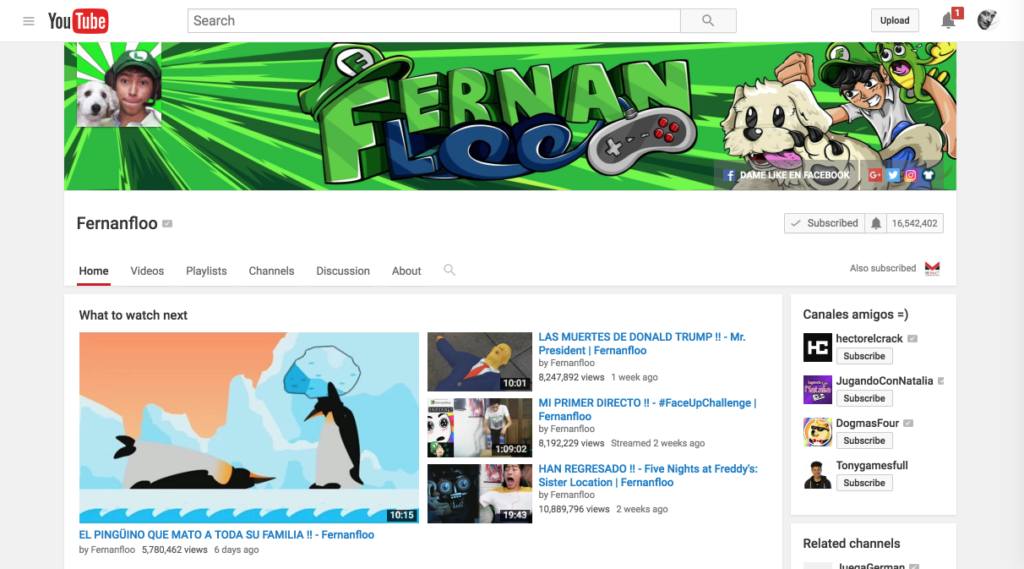Screen dimensions: 1024x569
Task: Open Google Plus link on banner
Action: 875,175
